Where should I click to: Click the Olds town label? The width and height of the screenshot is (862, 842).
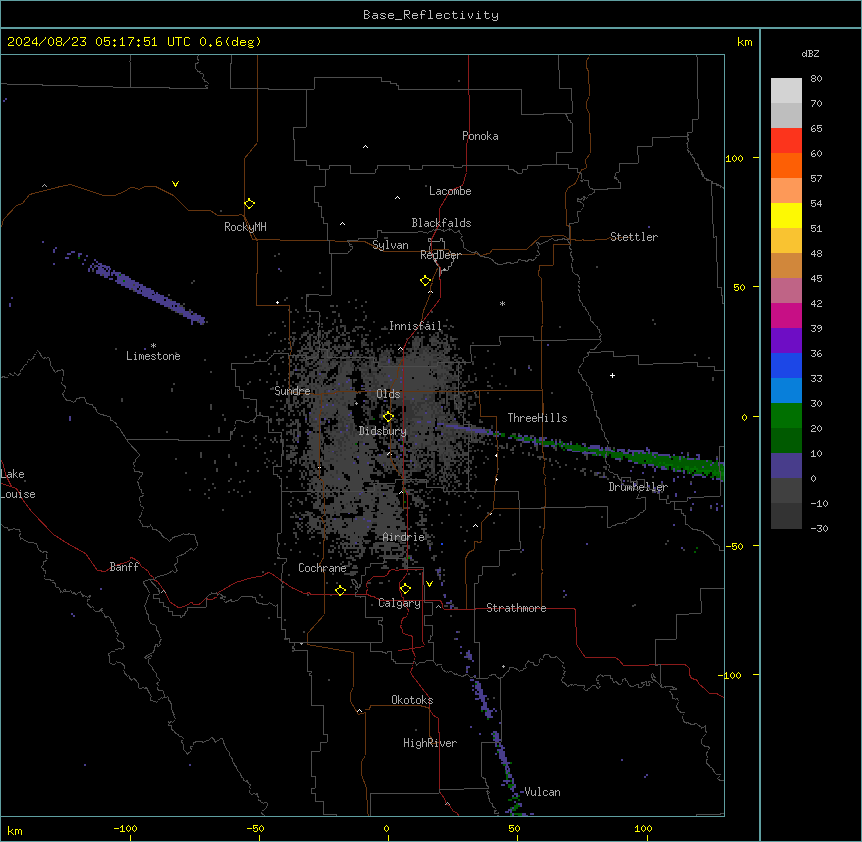(x=388, y=394)
